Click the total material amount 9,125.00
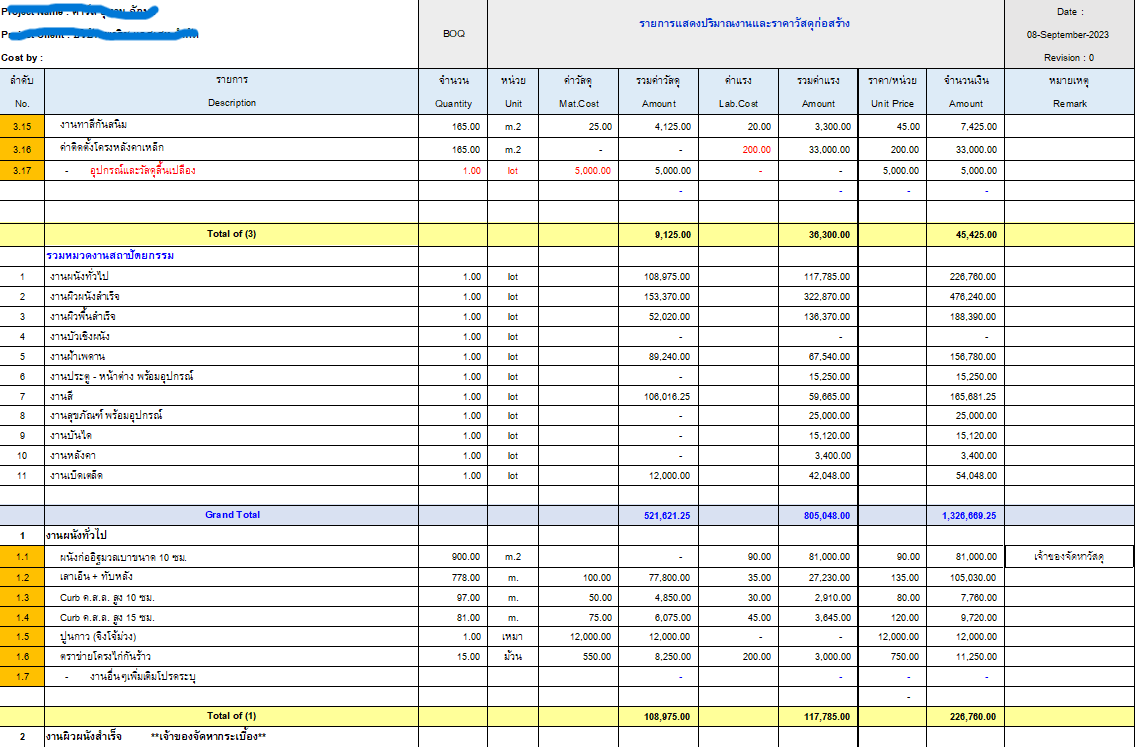This screenshot has height=747, width=1135. pyautogui.click(x=673, y=235)
